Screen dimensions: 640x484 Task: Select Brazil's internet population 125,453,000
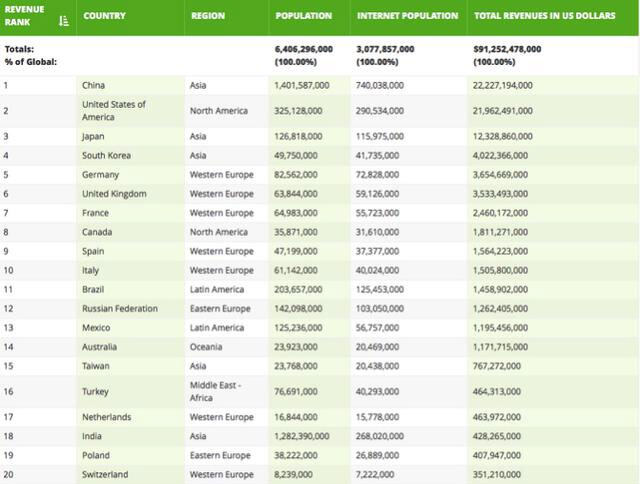[385, 290]
